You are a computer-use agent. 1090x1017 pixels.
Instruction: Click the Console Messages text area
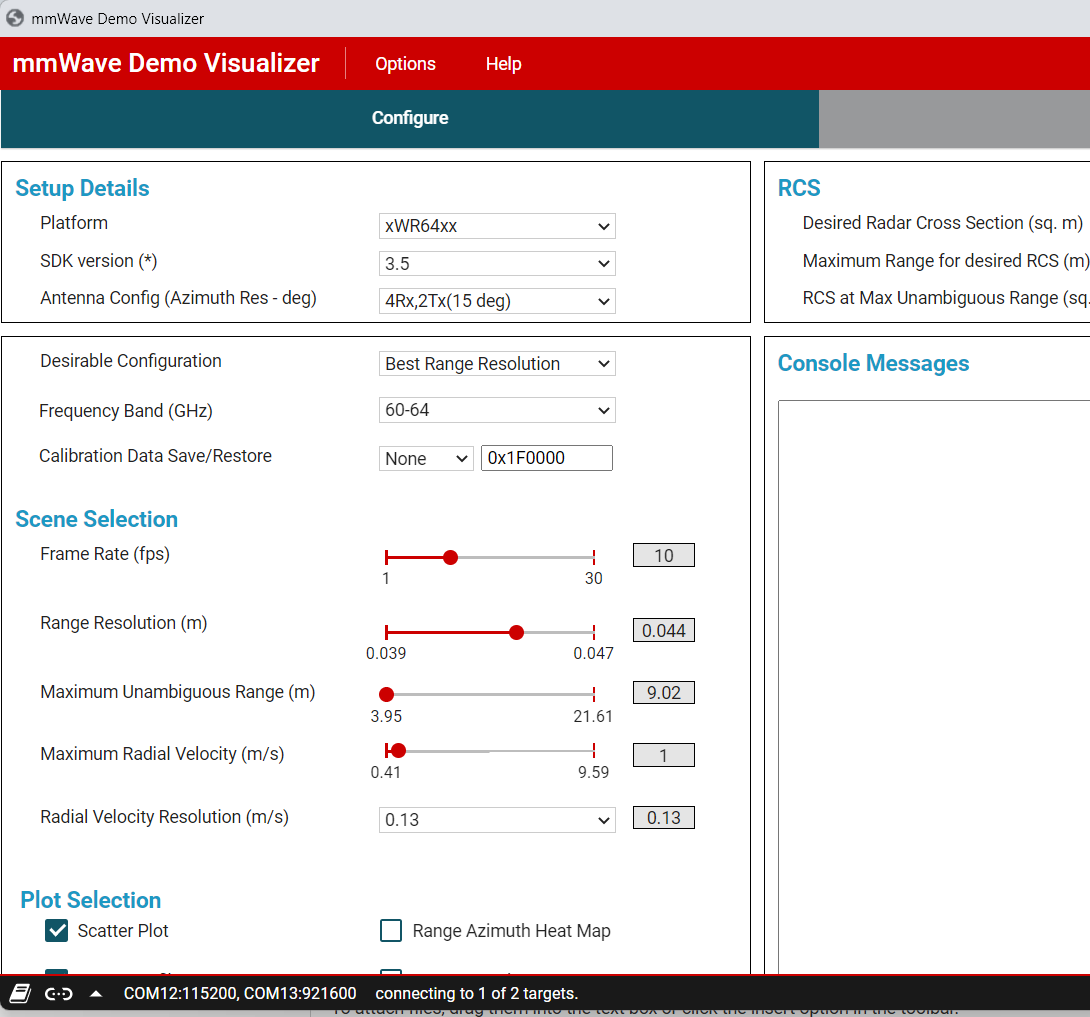[x=934, y=687]
